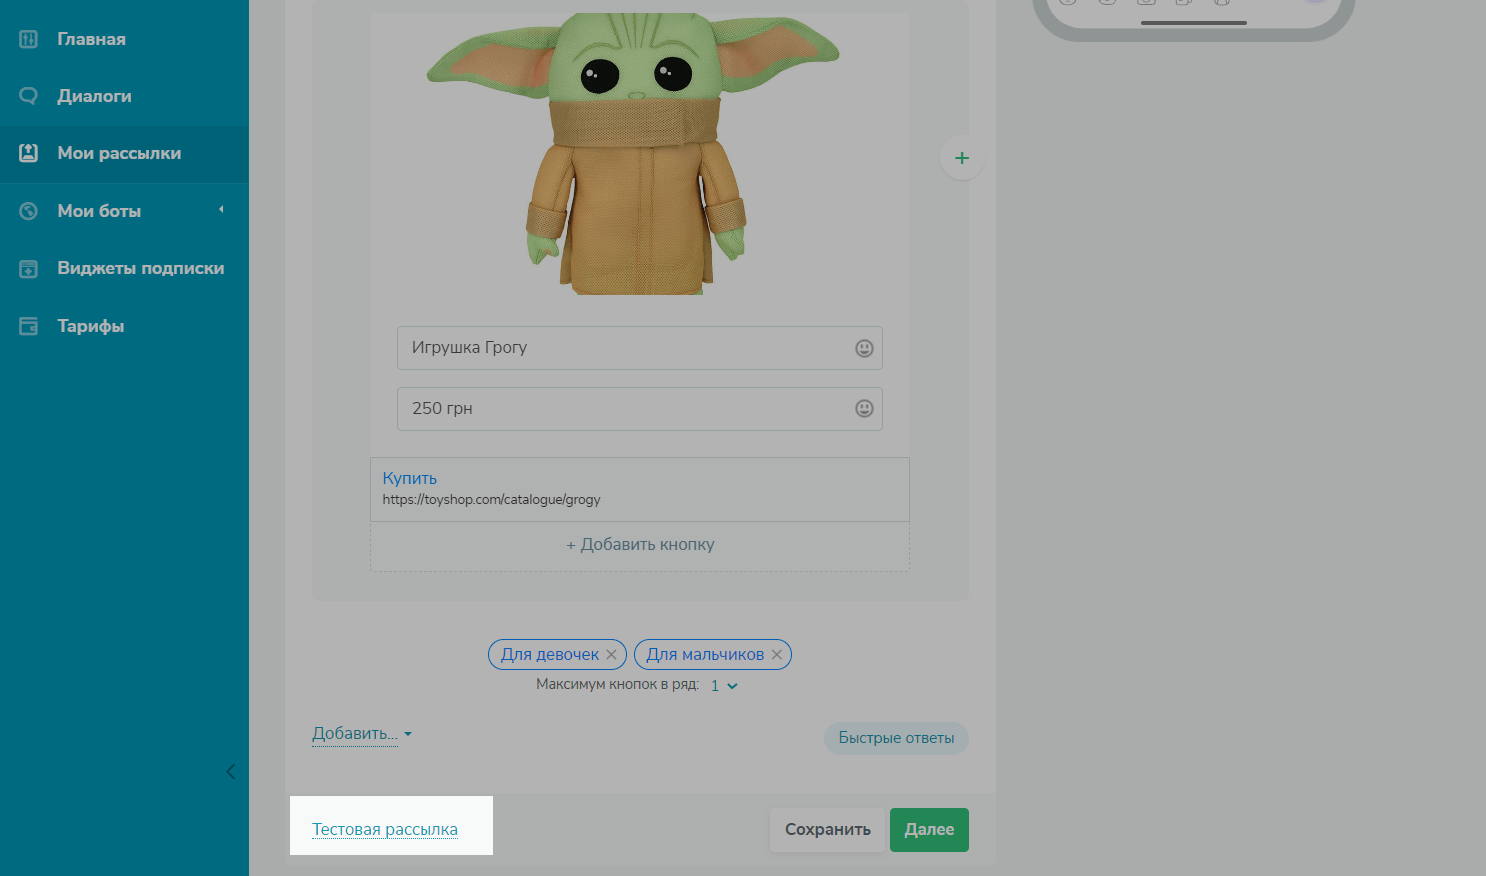Open the Добавить... dropdown menu
This screenshot has width=1486, height=876.
tap(361, 734)
